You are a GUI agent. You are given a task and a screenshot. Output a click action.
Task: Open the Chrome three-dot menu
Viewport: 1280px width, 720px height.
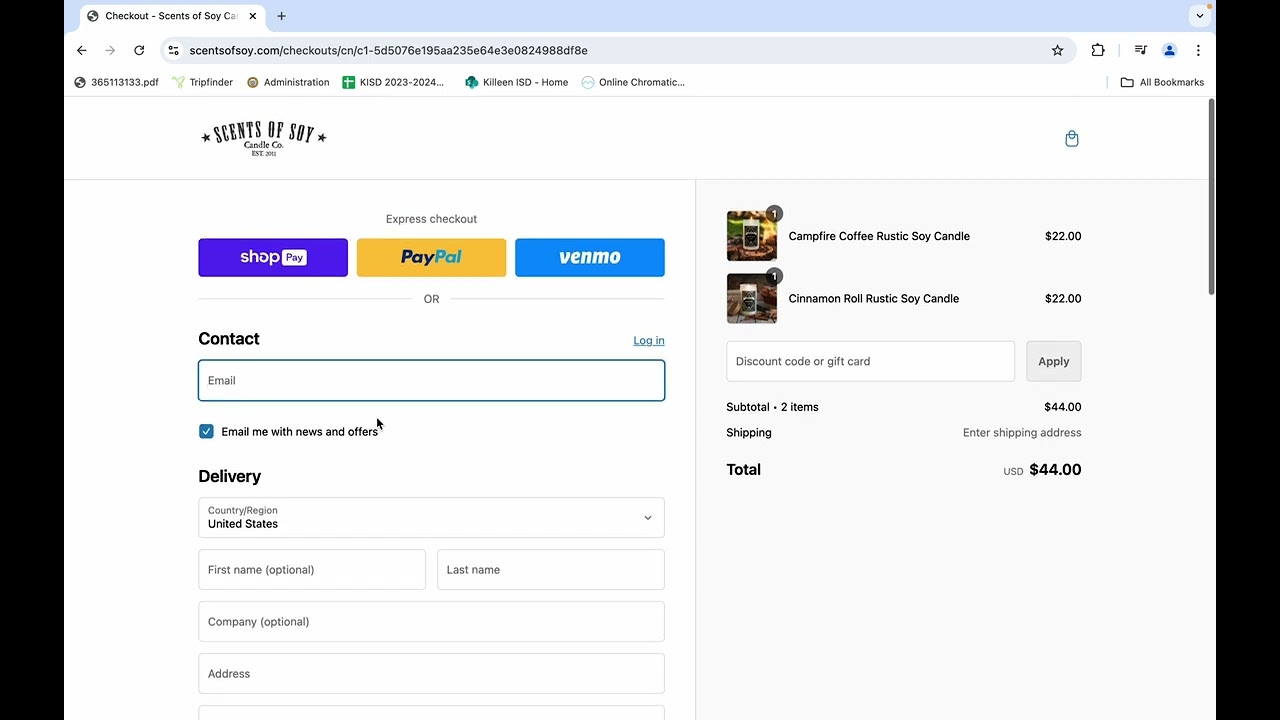1198,50
